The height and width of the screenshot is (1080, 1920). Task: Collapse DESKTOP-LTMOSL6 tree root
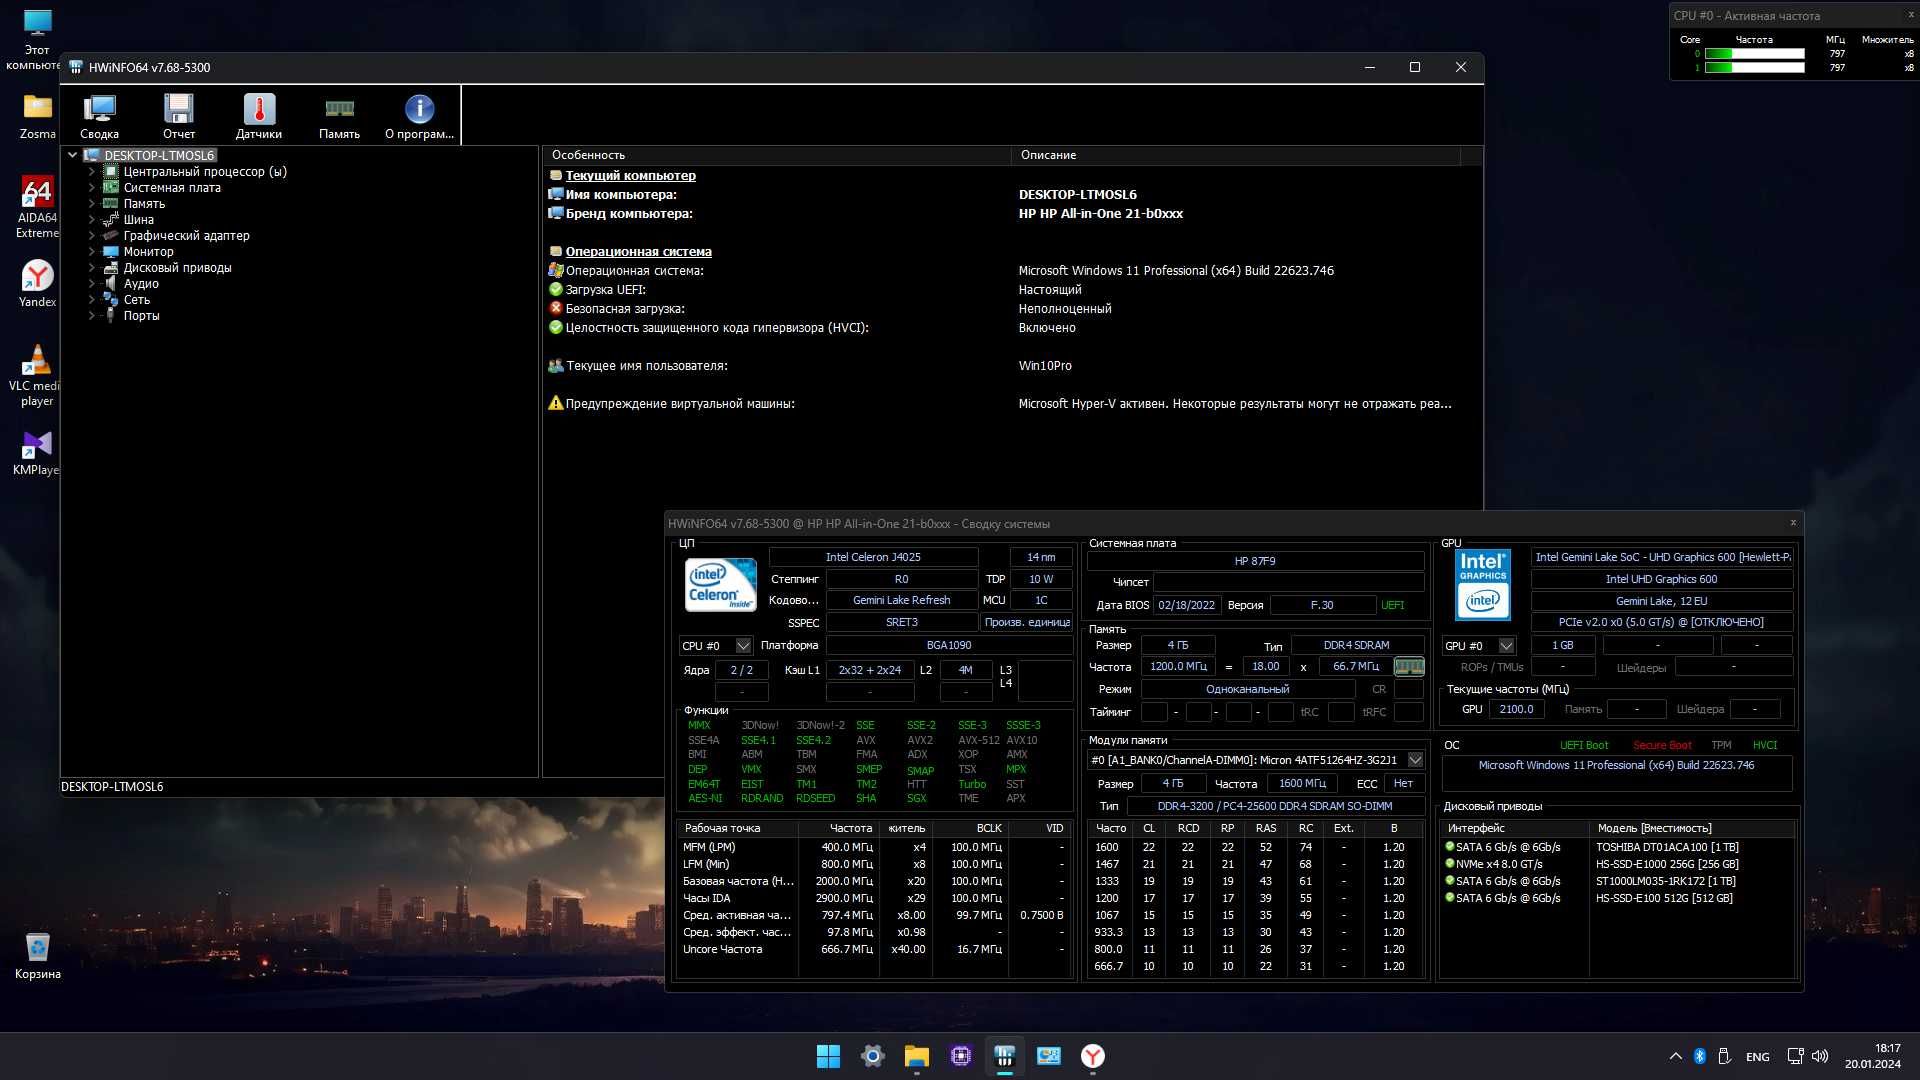tap(73, 155)
